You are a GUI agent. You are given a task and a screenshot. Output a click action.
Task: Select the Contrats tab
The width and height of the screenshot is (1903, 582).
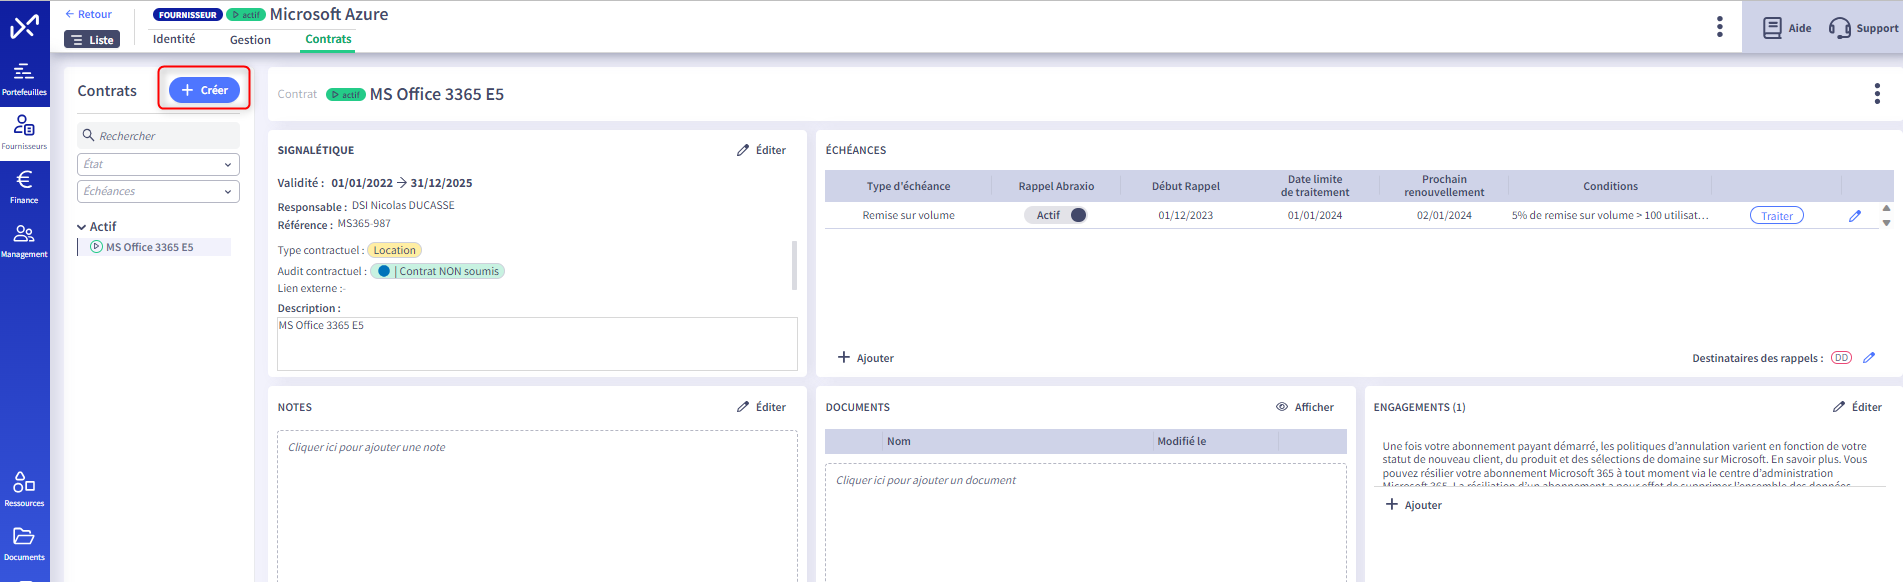pyautogui.click(x=328, y=39)
